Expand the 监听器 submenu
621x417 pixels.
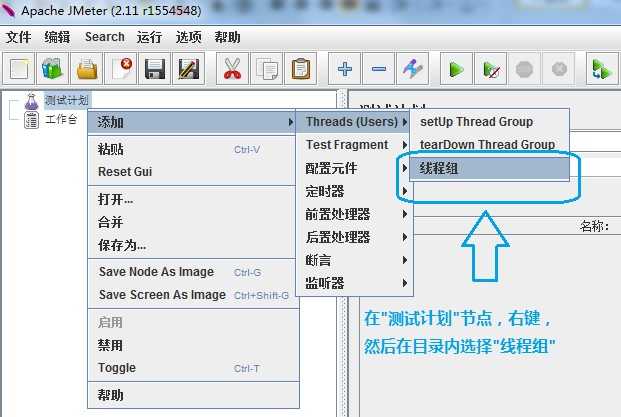click(x=355, y=283)
